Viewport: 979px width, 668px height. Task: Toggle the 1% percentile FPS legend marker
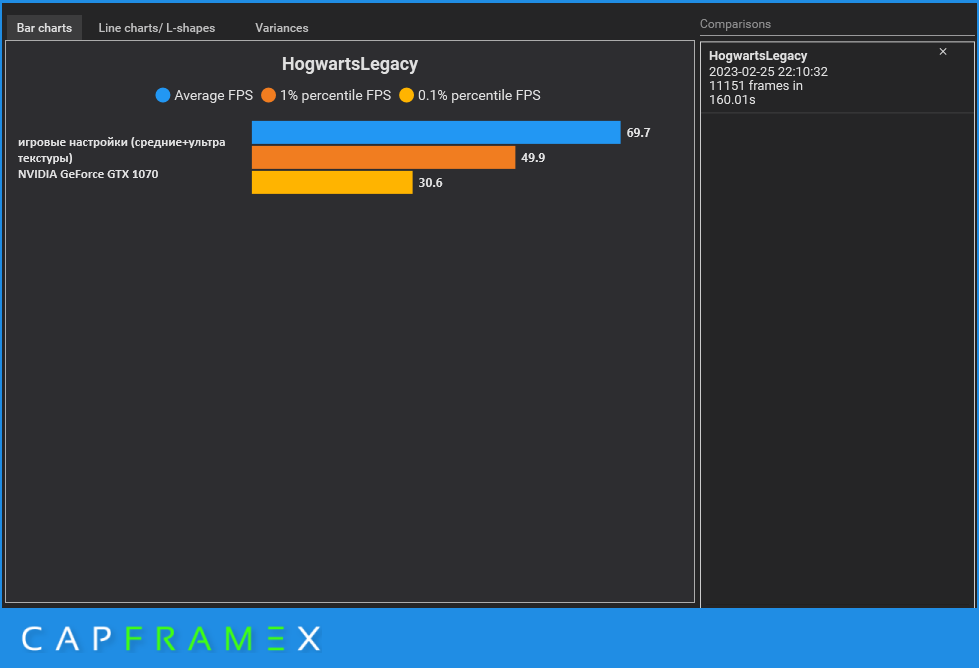pyautogui.click(x=268, y=95)
